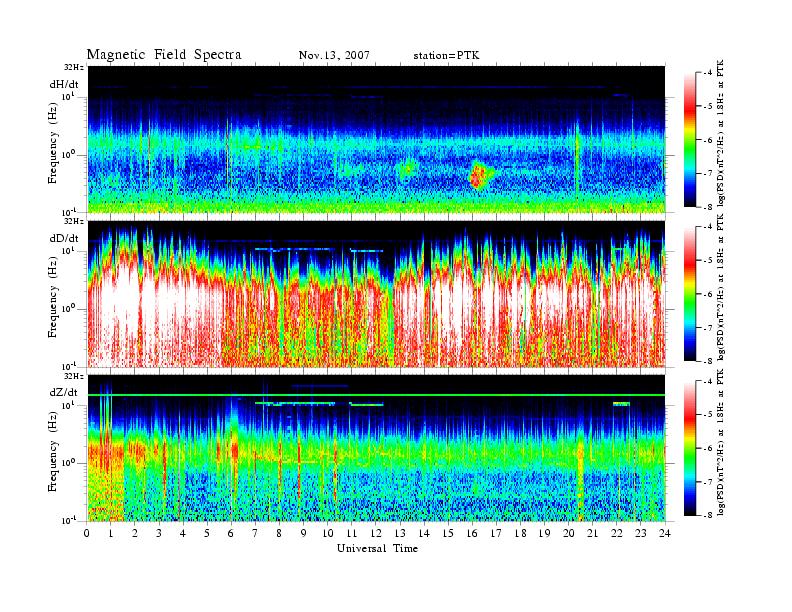Click hour label "0" on time axis
The height and width of the screenshot is (612, 792).
(x=87, y=533)
